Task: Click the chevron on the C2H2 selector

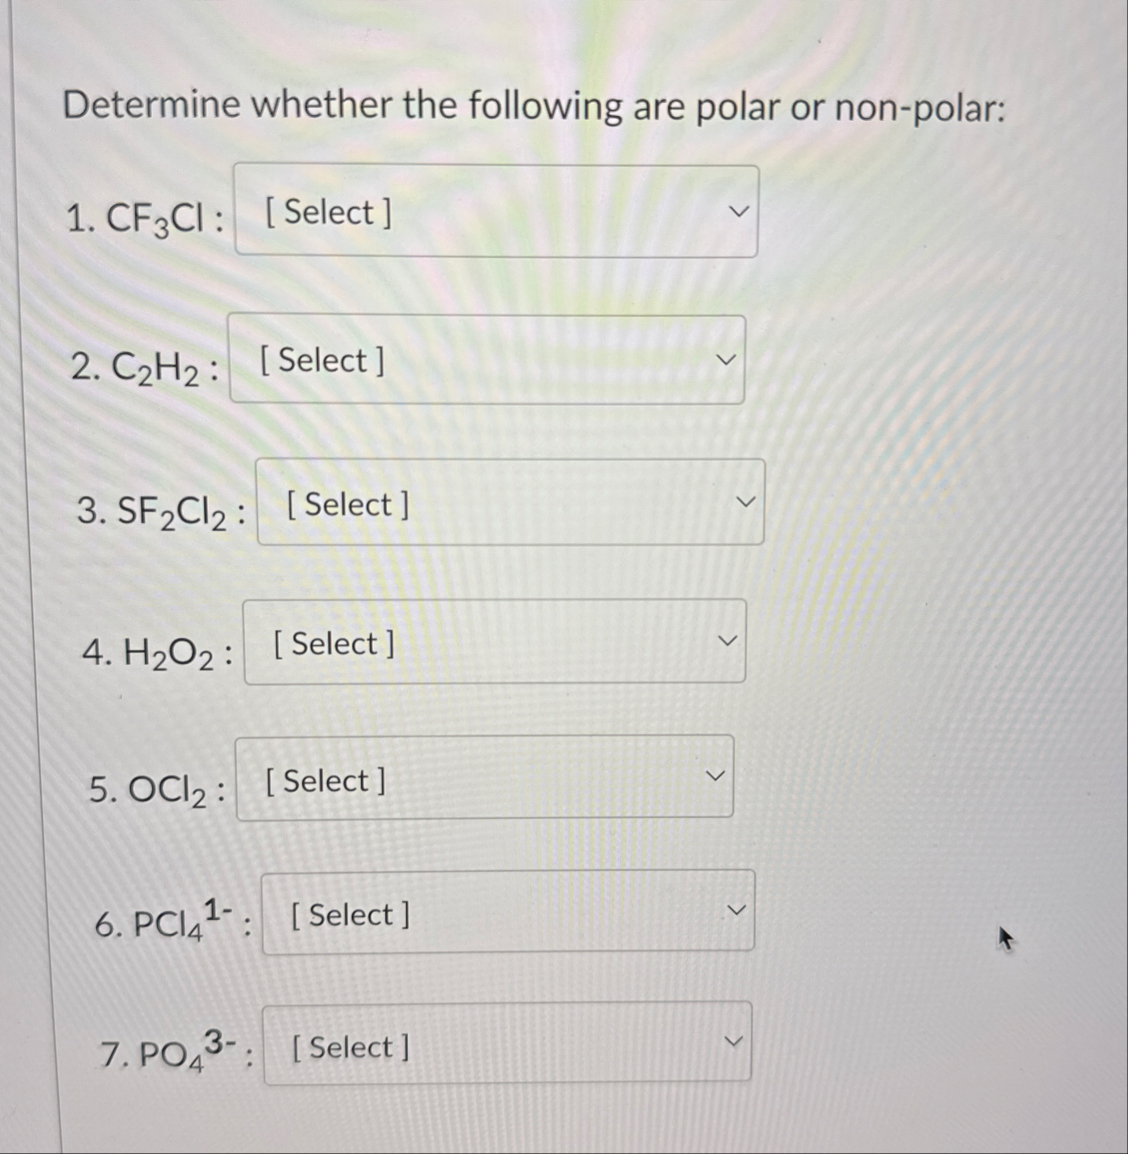Action: (727, 359)
